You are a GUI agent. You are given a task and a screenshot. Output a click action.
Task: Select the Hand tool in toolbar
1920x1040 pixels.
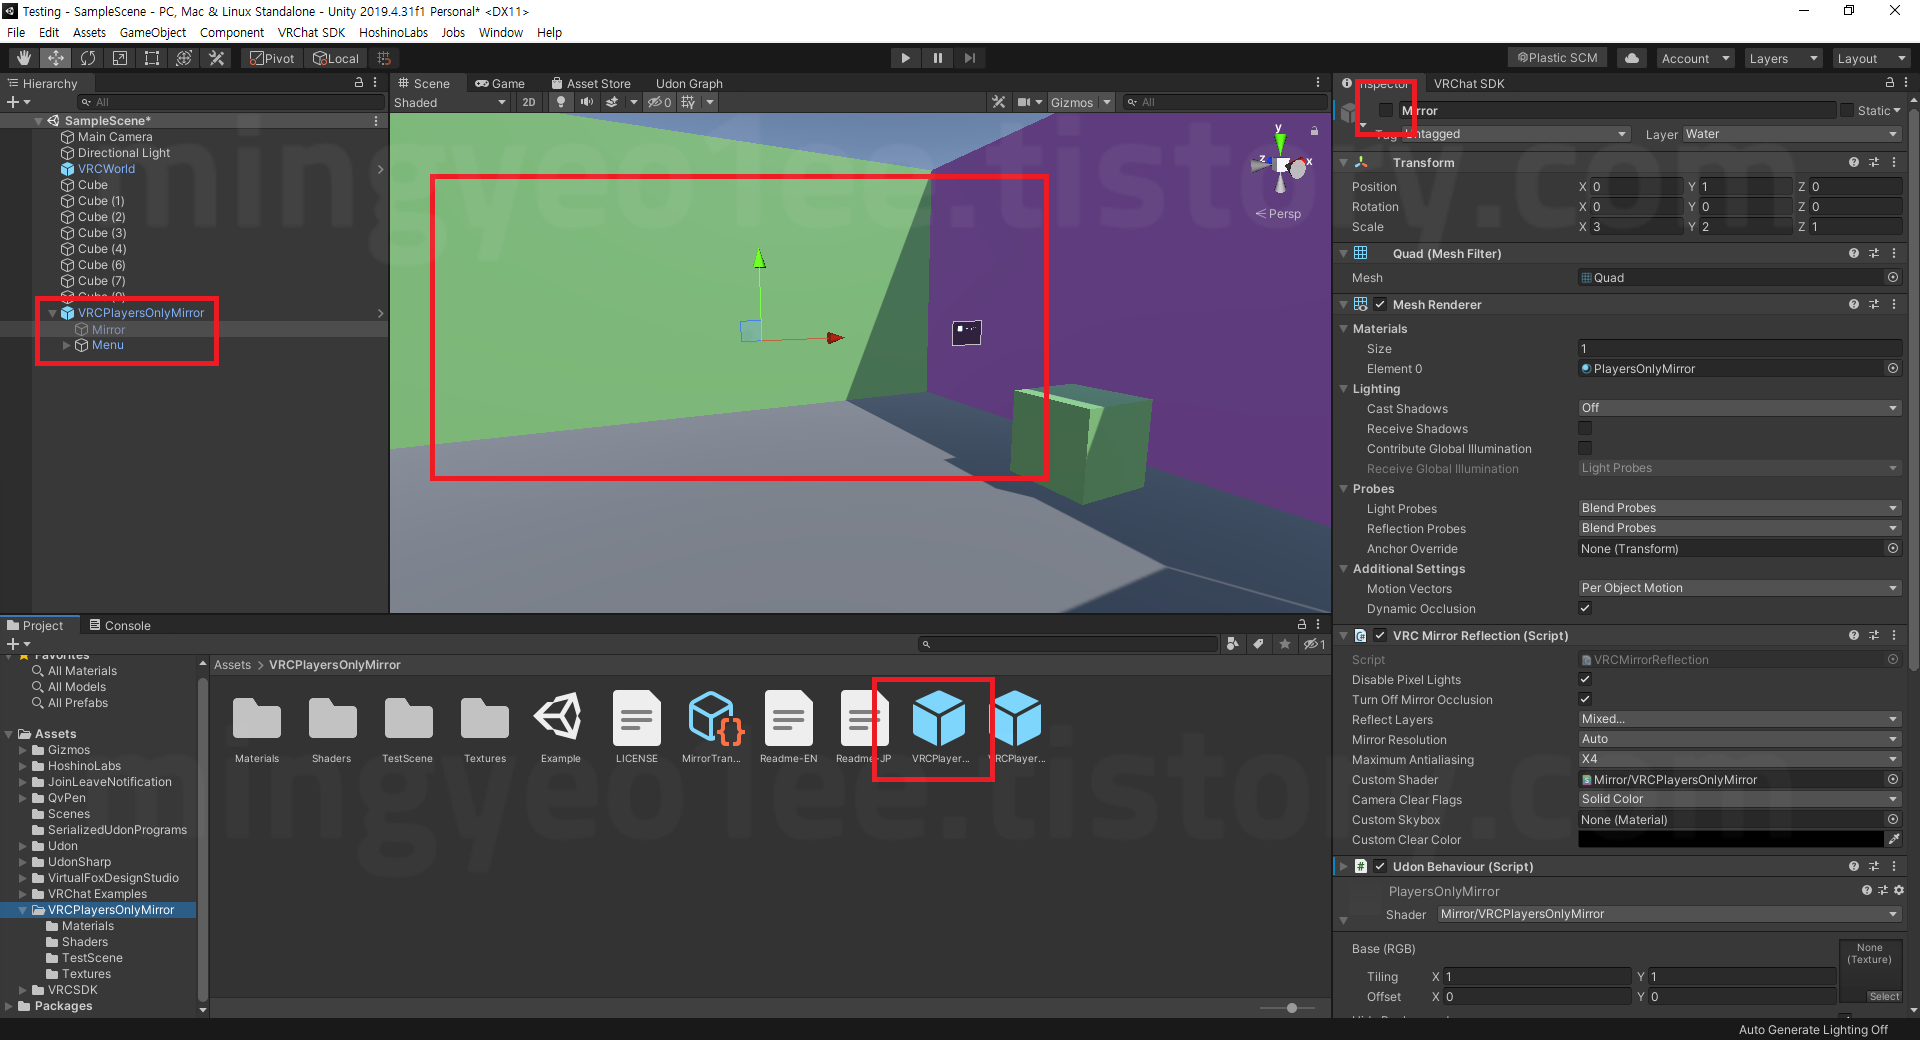click(x=24, y=58)
